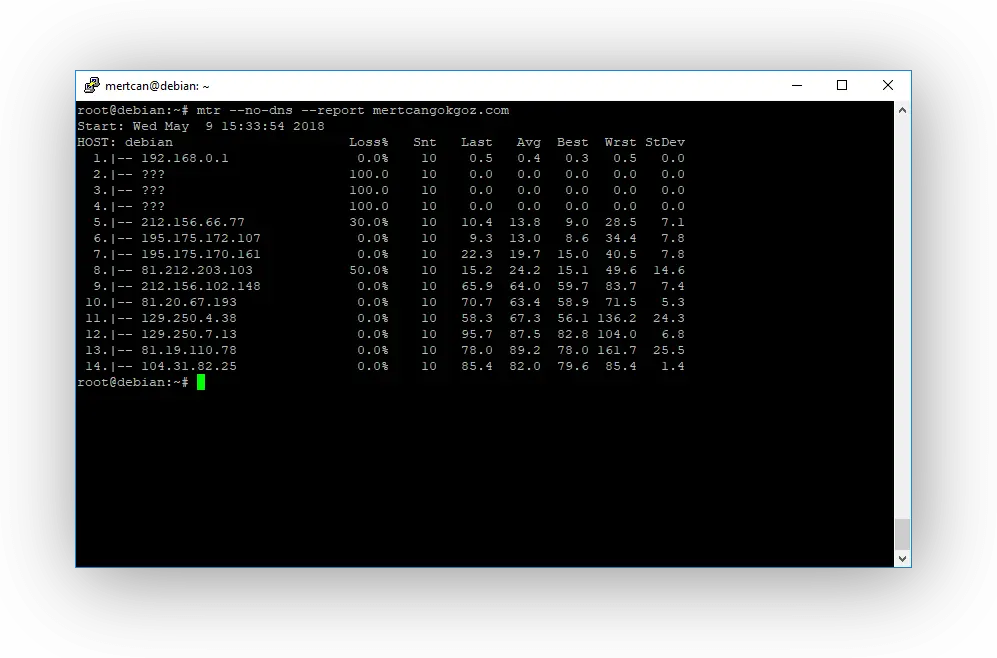Click the 64.0 average value in hop 9
The width and height of the screenshot is (997, 658).
coord(525,287)
